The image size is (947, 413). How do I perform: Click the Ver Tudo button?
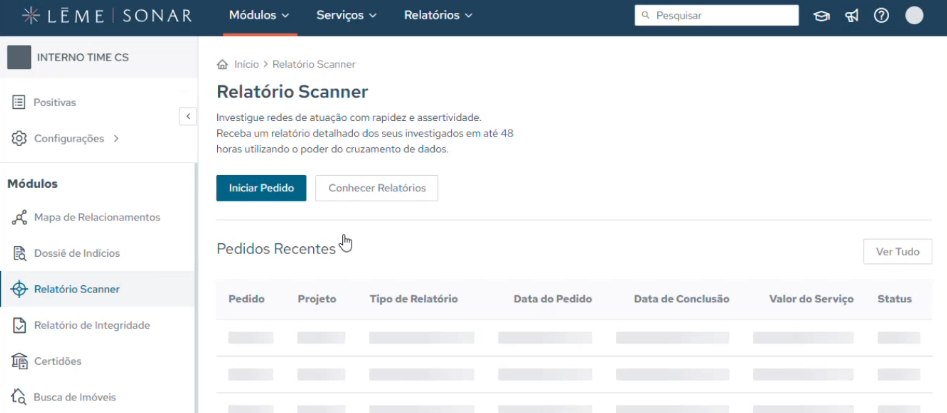(x=897, y=252)
